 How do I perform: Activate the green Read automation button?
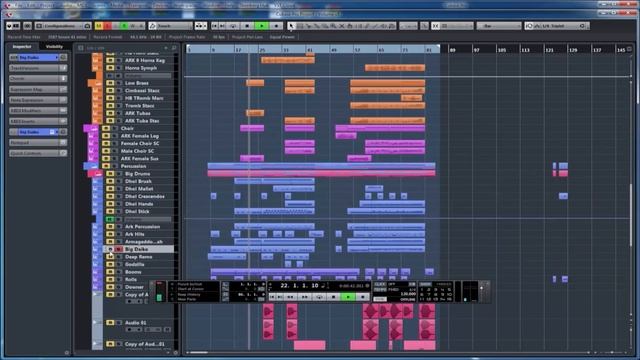[124, 26]
